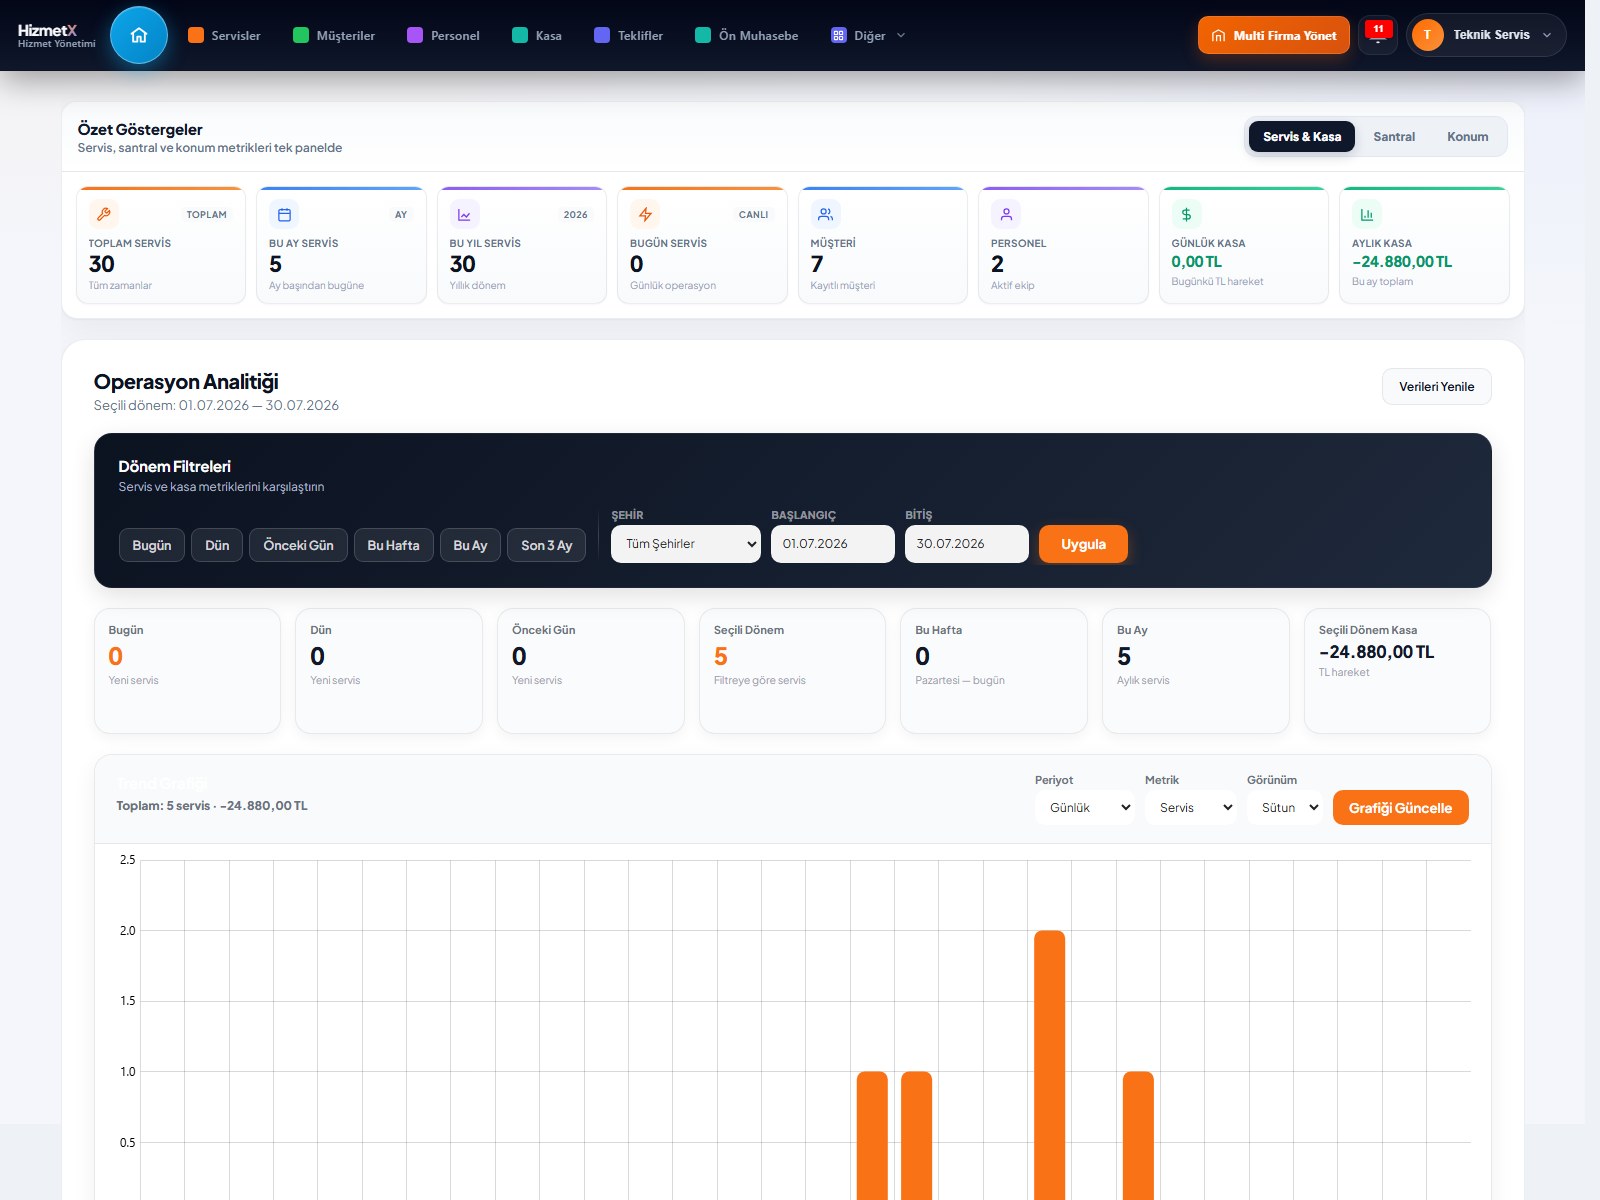
Task: Click the Aylık Kasa value −24.880,00 TL
Action: point(1402,262)
